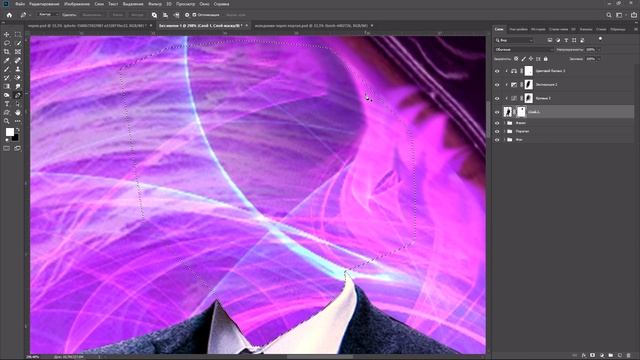Hide the Фон group

497,140
